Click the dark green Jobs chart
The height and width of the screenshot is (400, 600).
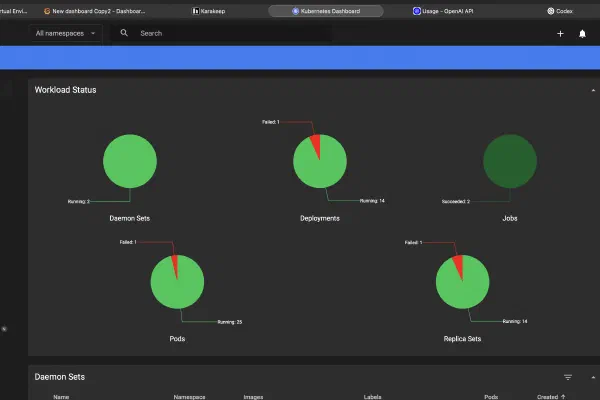tap(509, 162)
